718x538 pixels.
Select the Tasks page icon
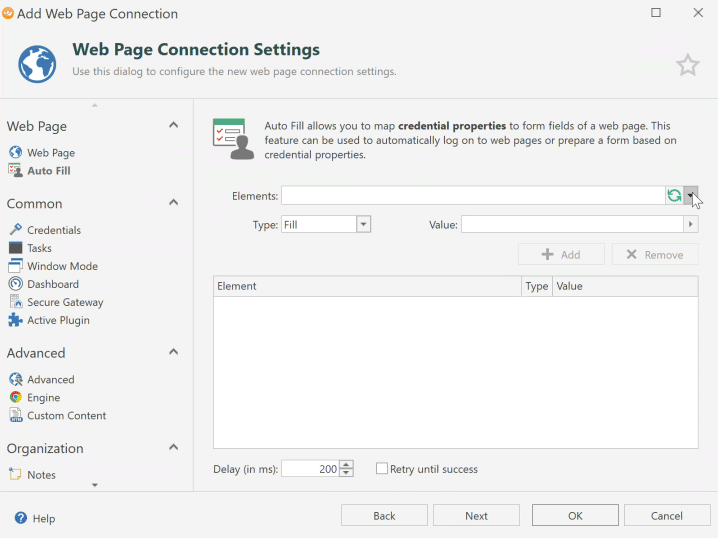click(15, 248)
